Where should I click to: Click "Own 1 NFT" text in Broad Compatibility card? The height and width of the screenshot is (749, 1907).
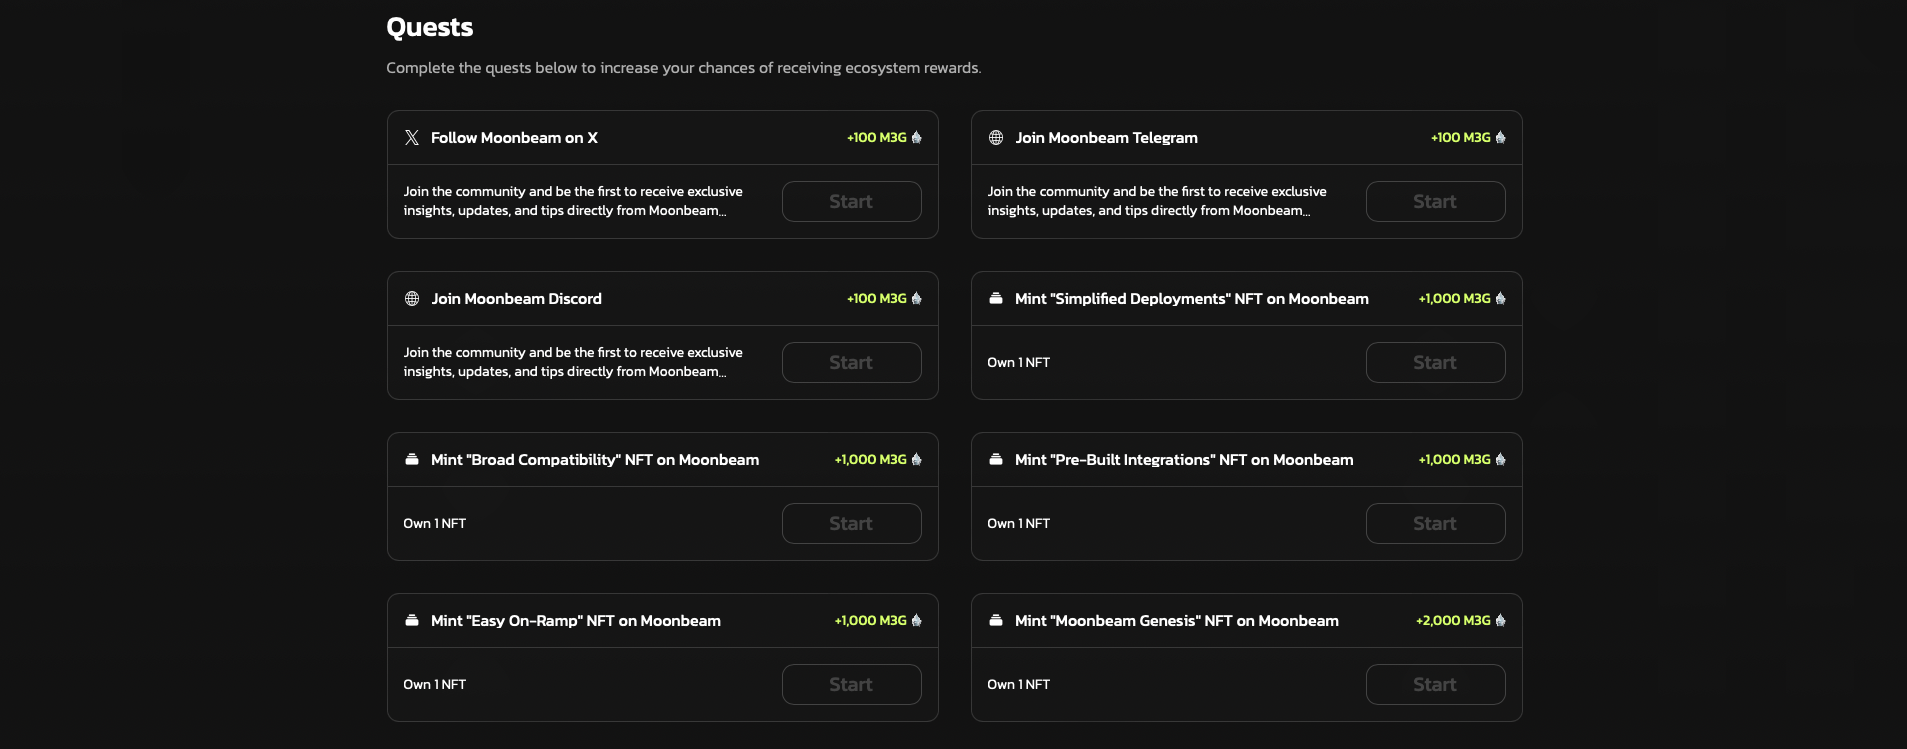pos(434,523)
